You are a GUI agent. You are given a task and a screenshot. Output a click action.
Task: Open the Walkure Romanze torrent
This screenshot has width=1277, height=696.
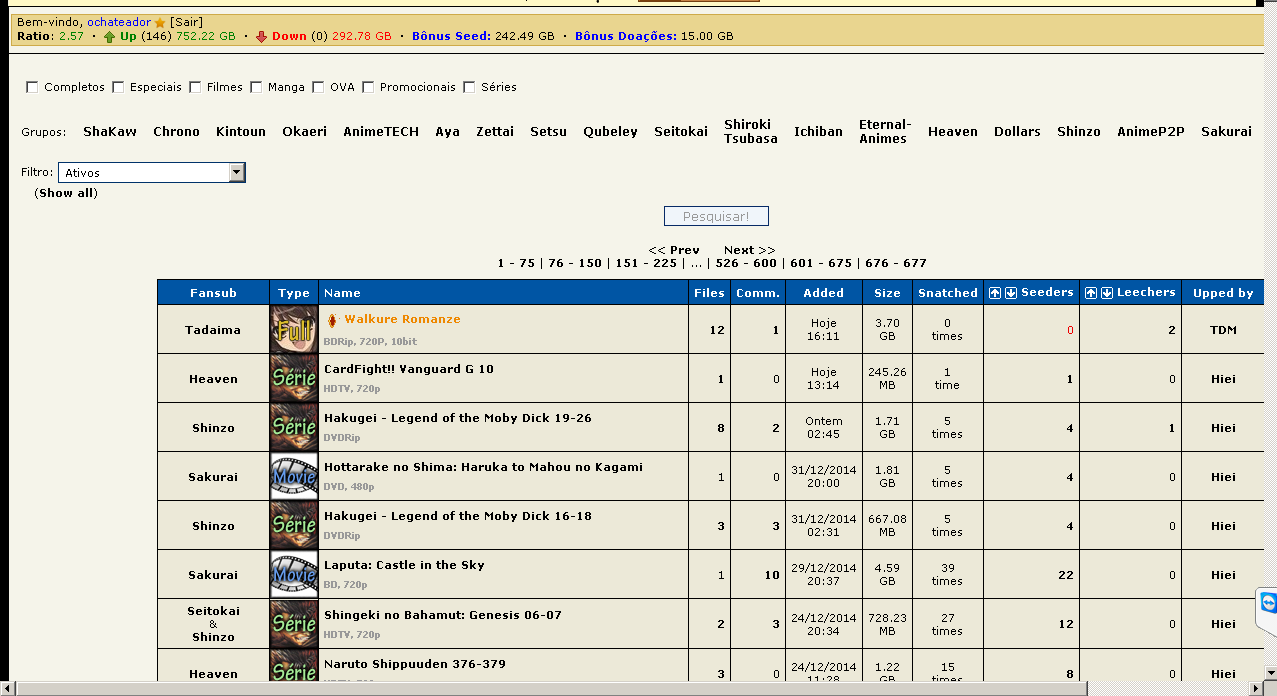(402, 320)
